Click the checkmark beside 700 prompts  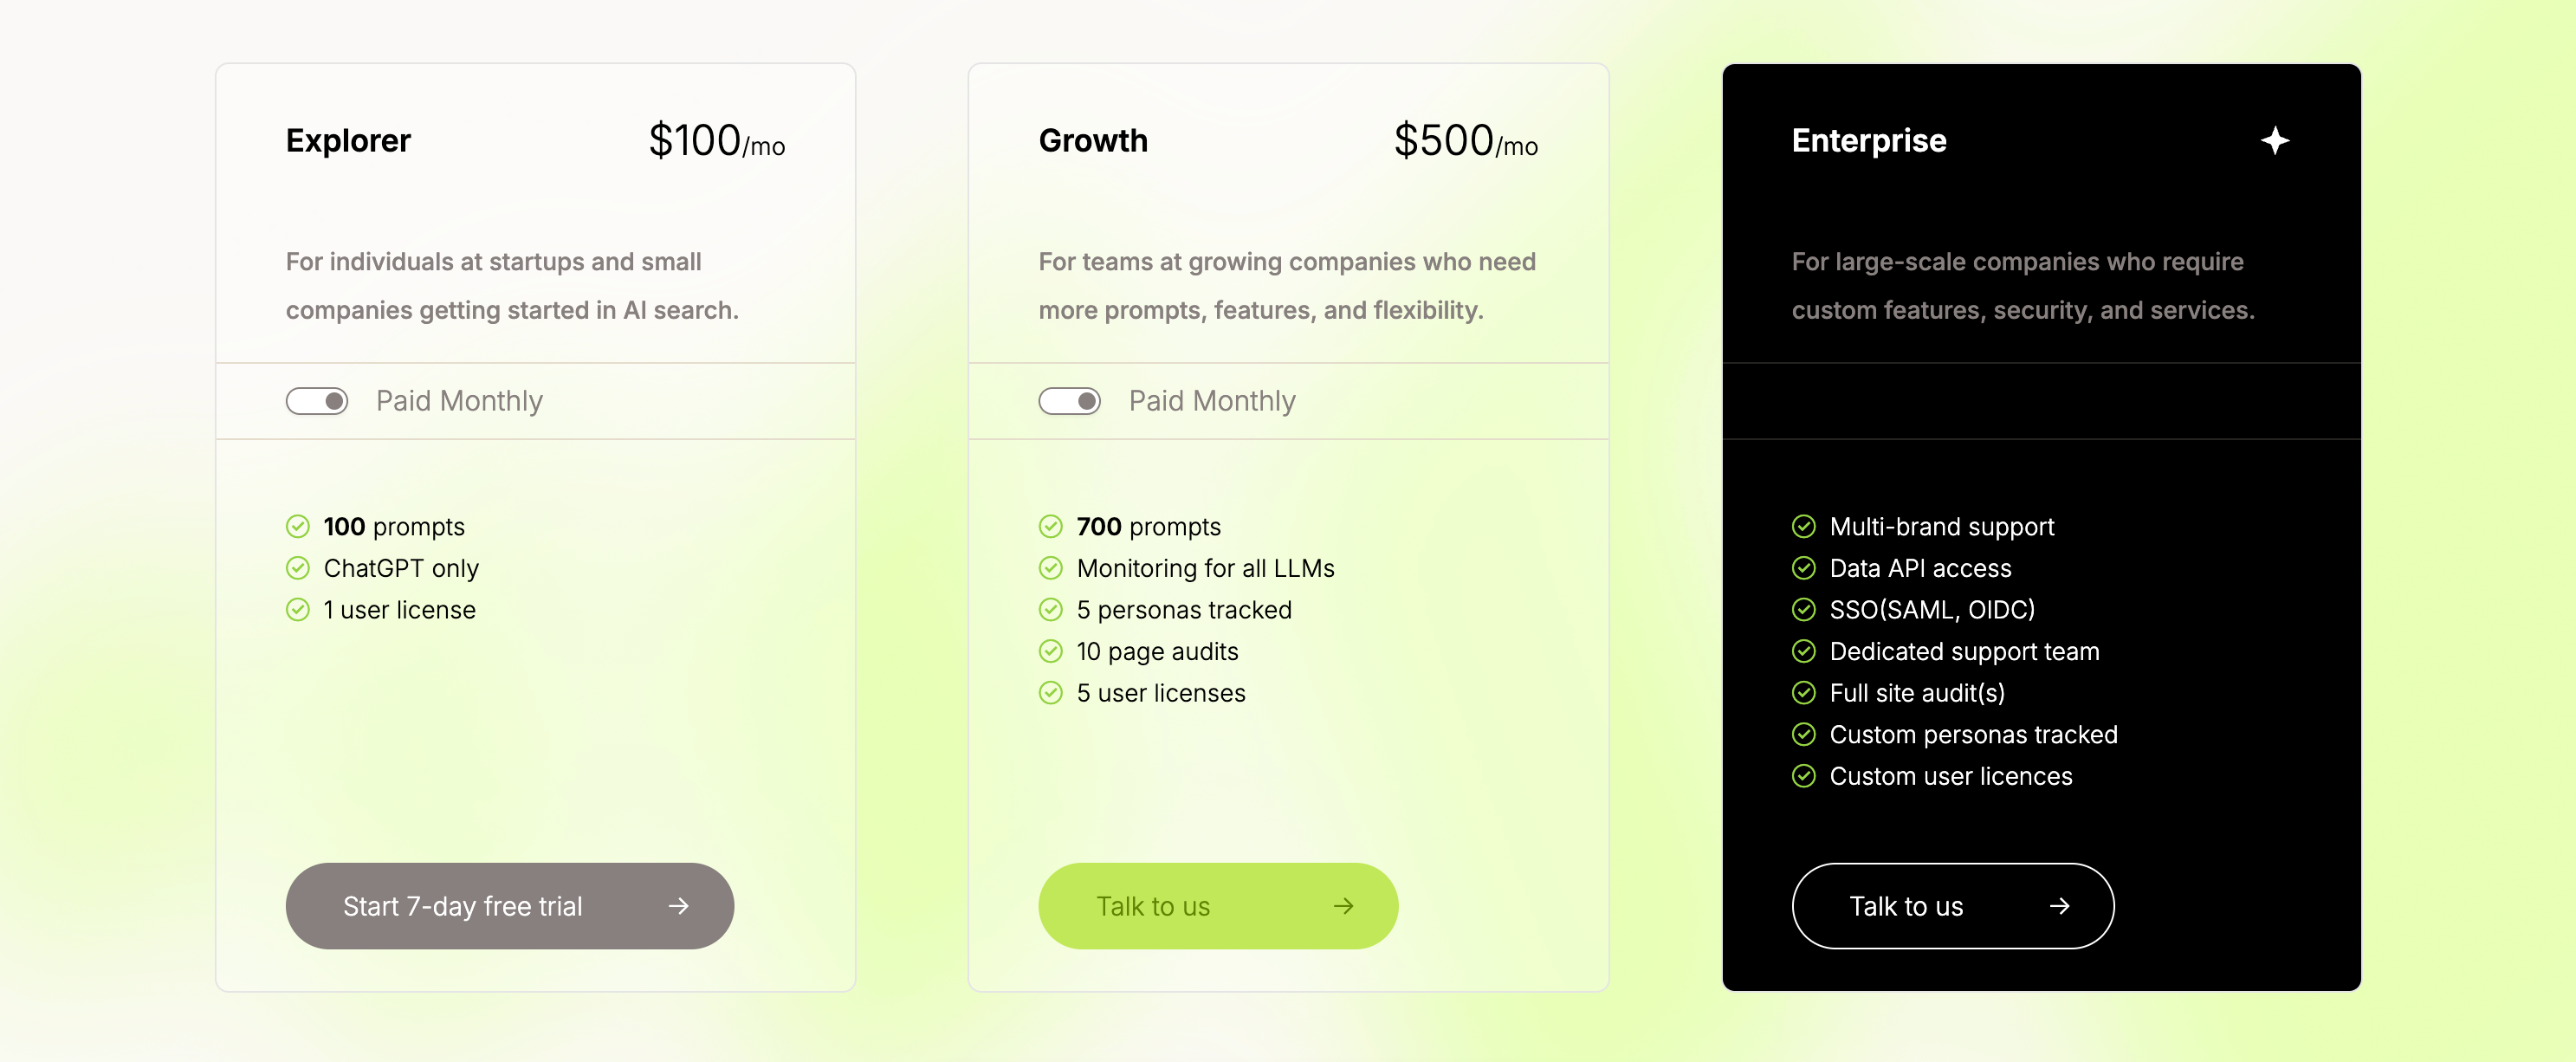point(1051,525)
